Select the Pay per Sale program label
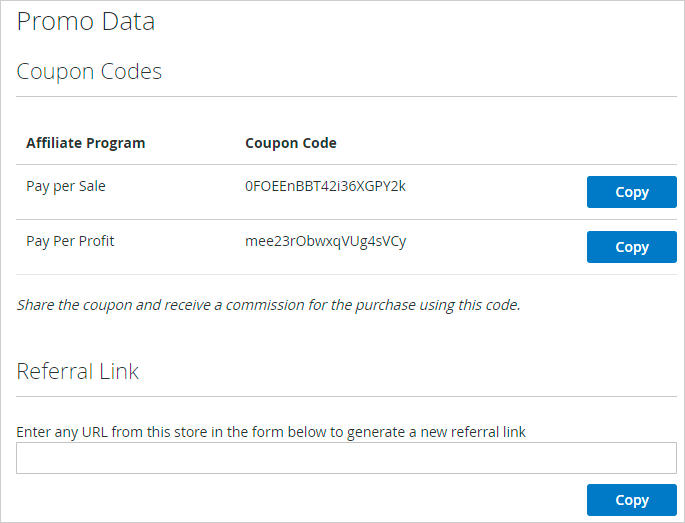 pos(66,186)
